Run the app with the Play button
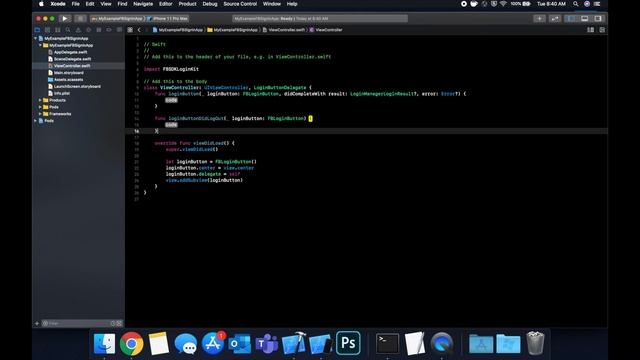Screen dimensions: 640x360 pos(64,18)
